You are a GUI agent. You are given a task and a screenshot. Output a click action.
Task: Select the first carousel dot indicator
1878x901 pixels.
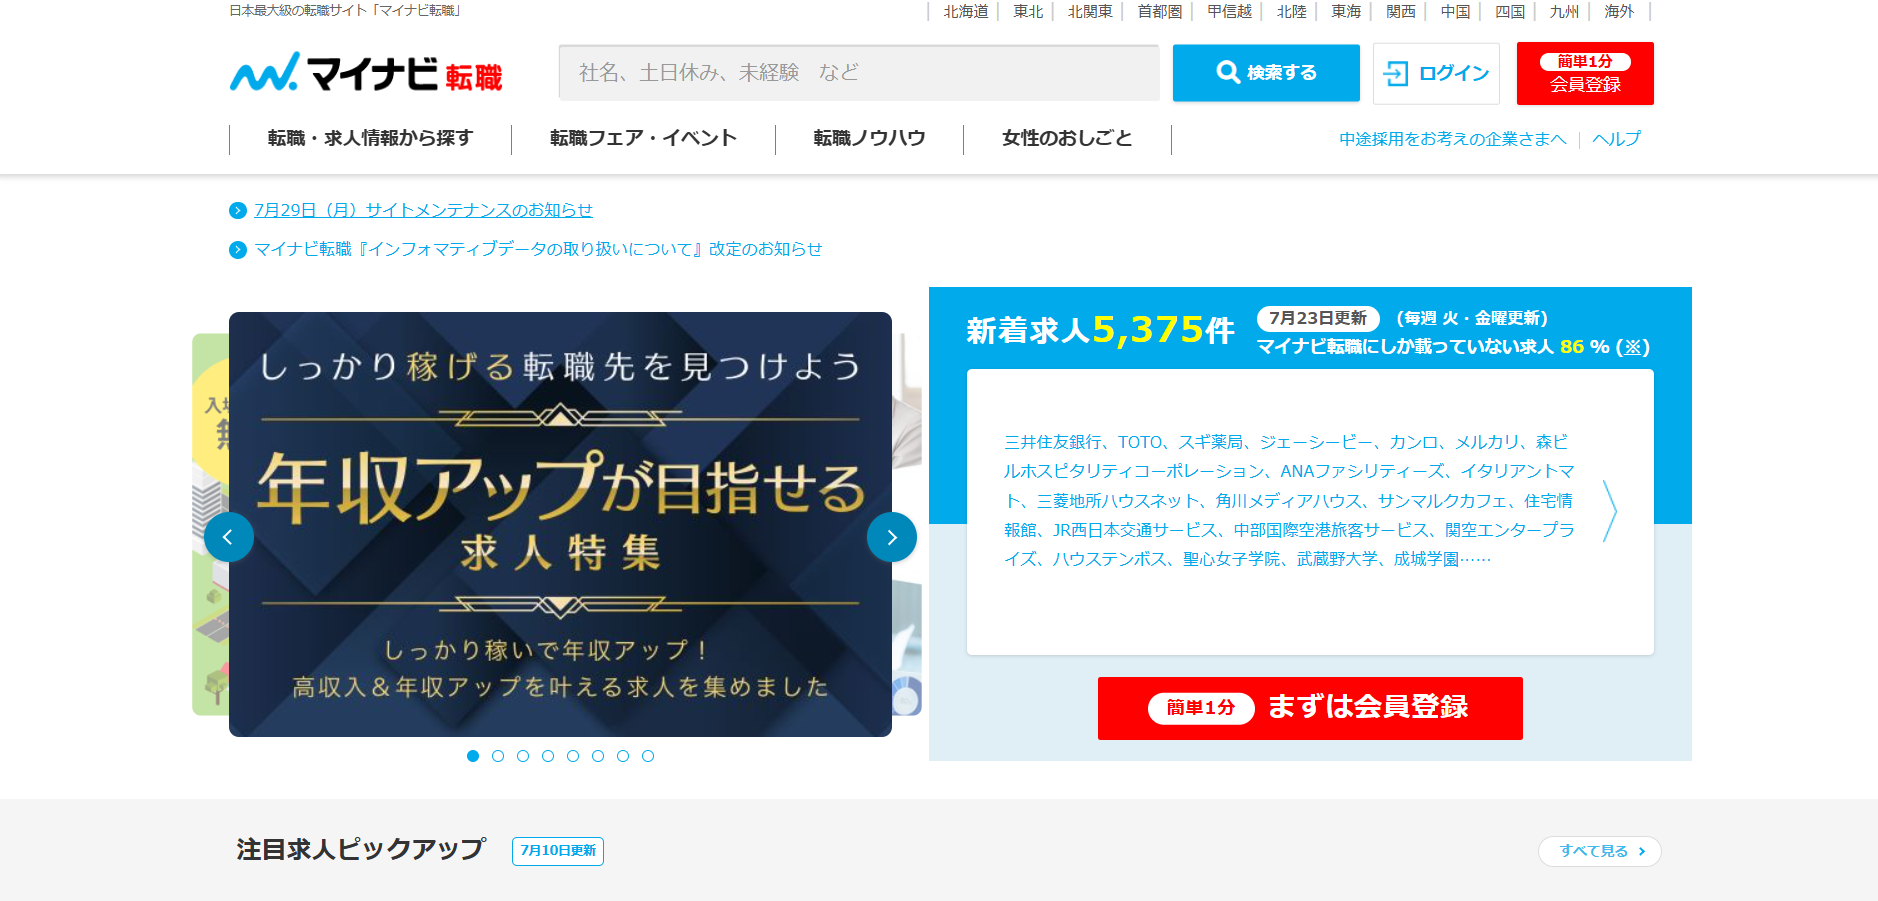pos(473,756)
